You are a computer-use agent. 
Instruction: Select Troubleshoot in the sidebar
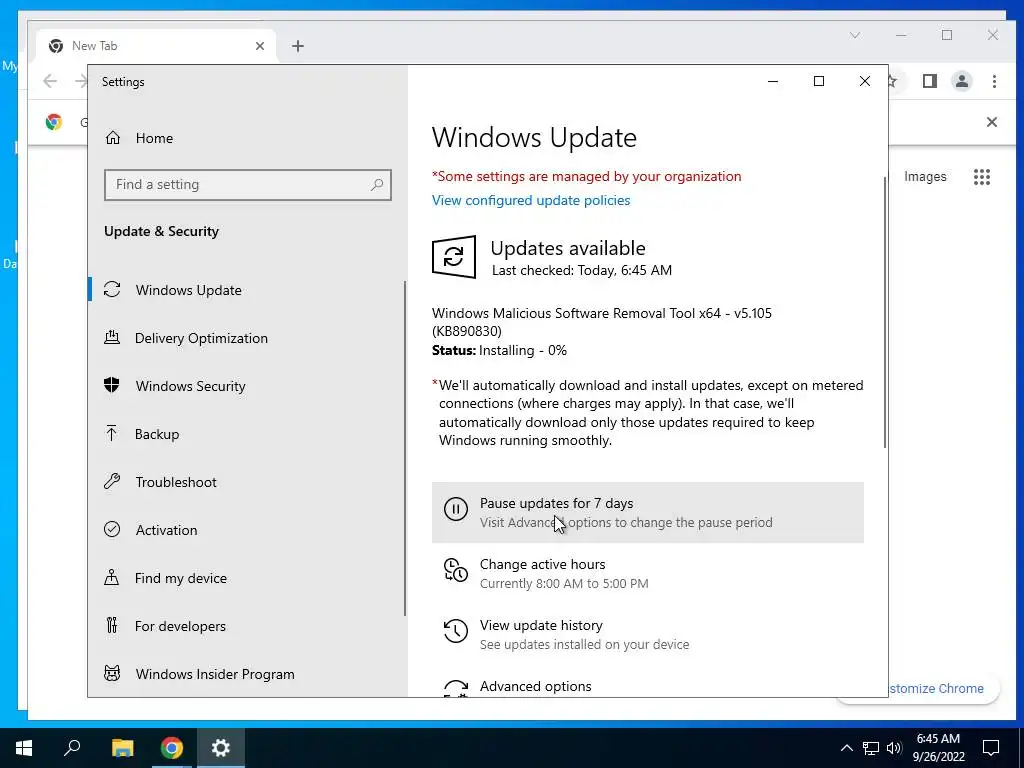247,482
